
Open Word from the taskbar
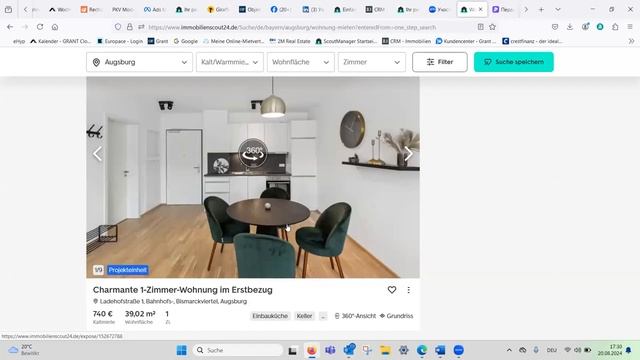point(440,350)
